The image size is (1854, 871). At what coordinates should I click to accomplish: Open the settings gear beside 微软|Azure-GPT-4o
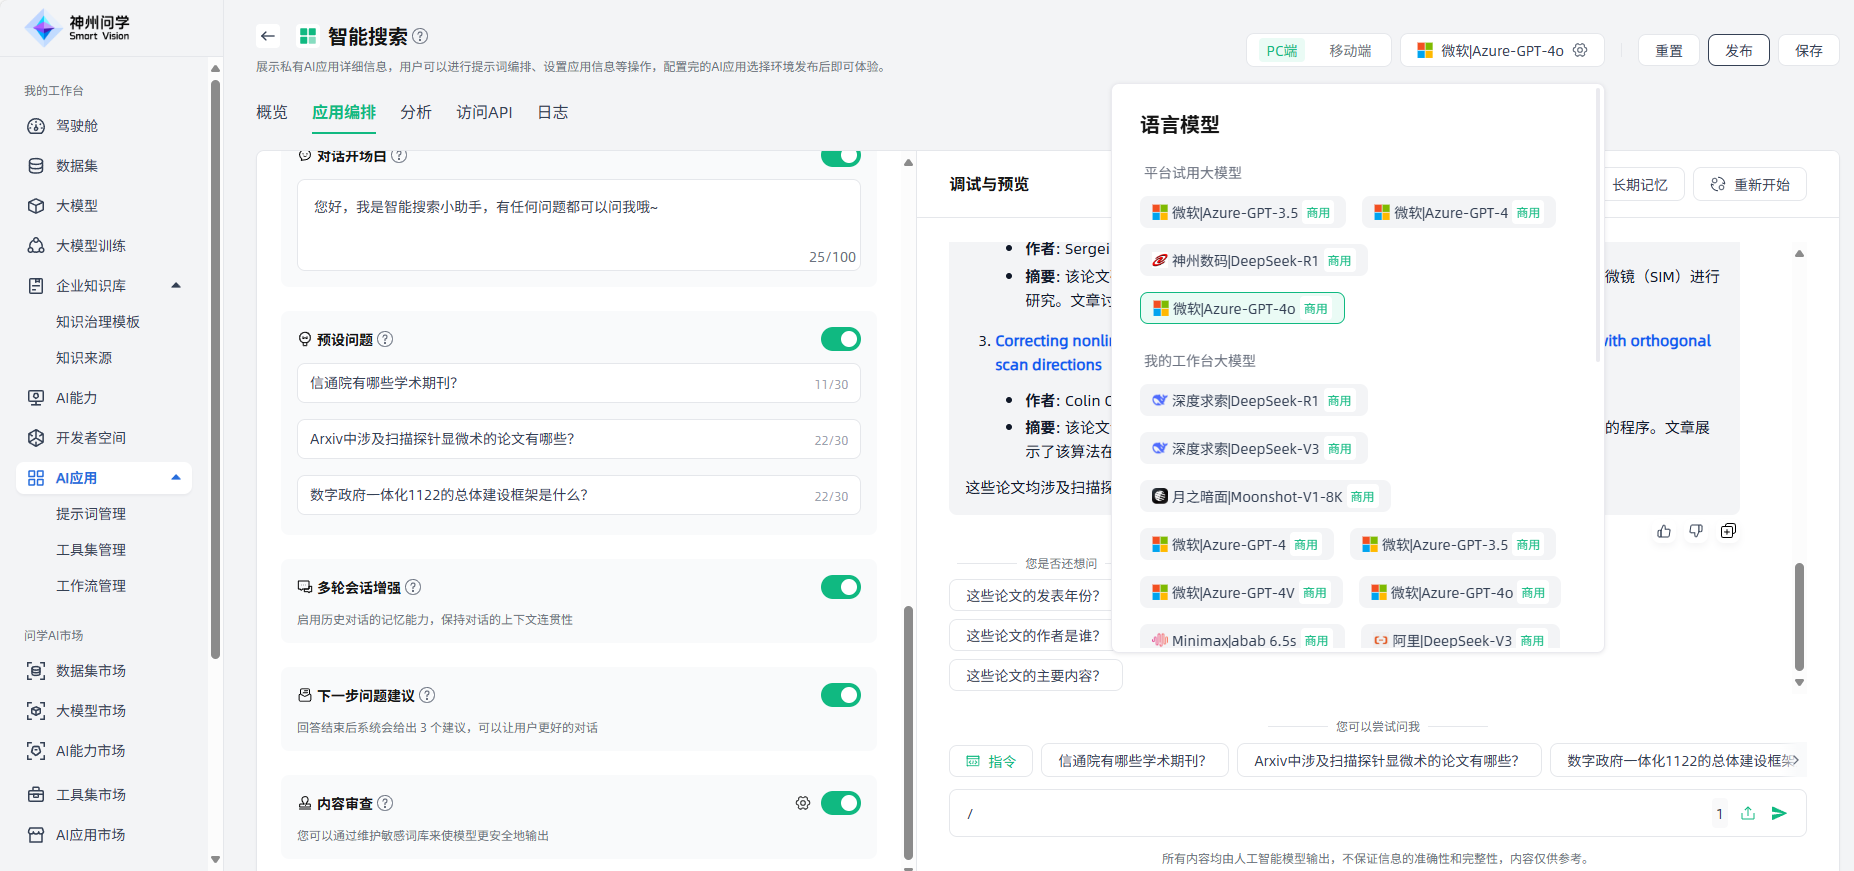point(1580,50)
